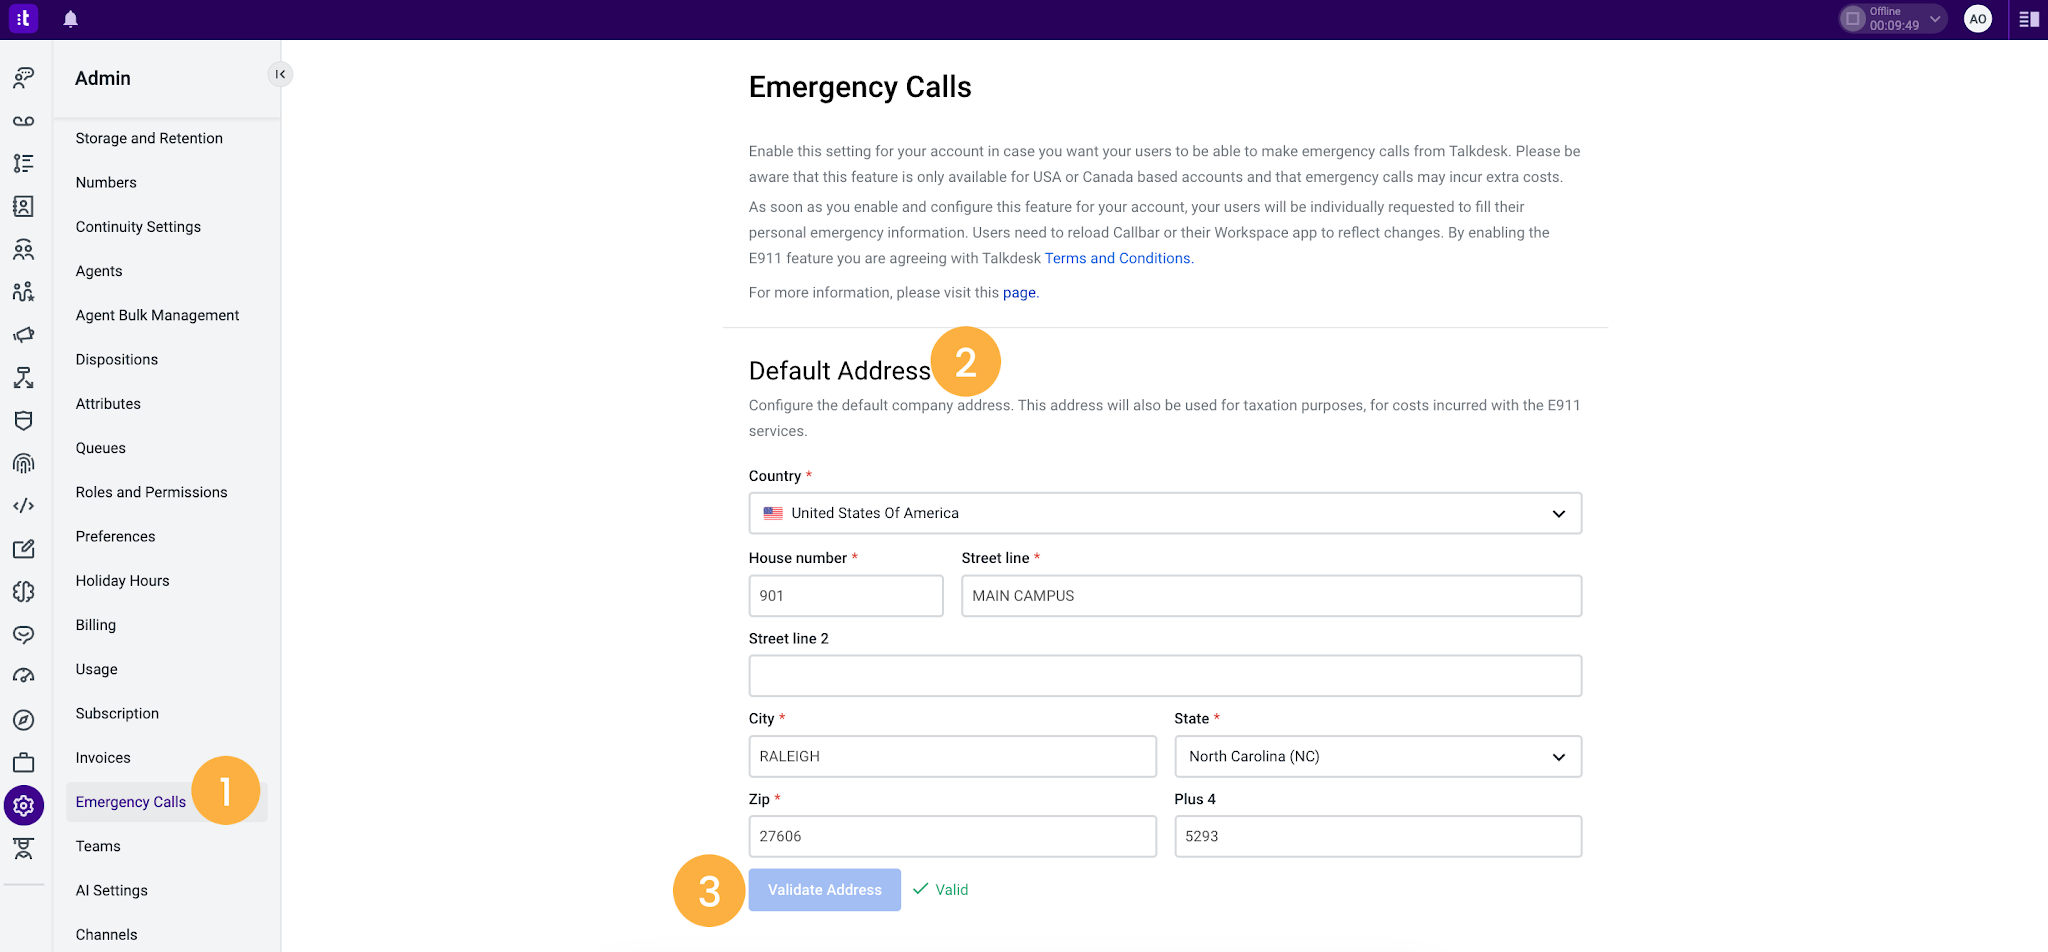This screenshot has width=2048, height=952.
Task: Toggle the right side panel icon
Action: [x=2029, y=19]
